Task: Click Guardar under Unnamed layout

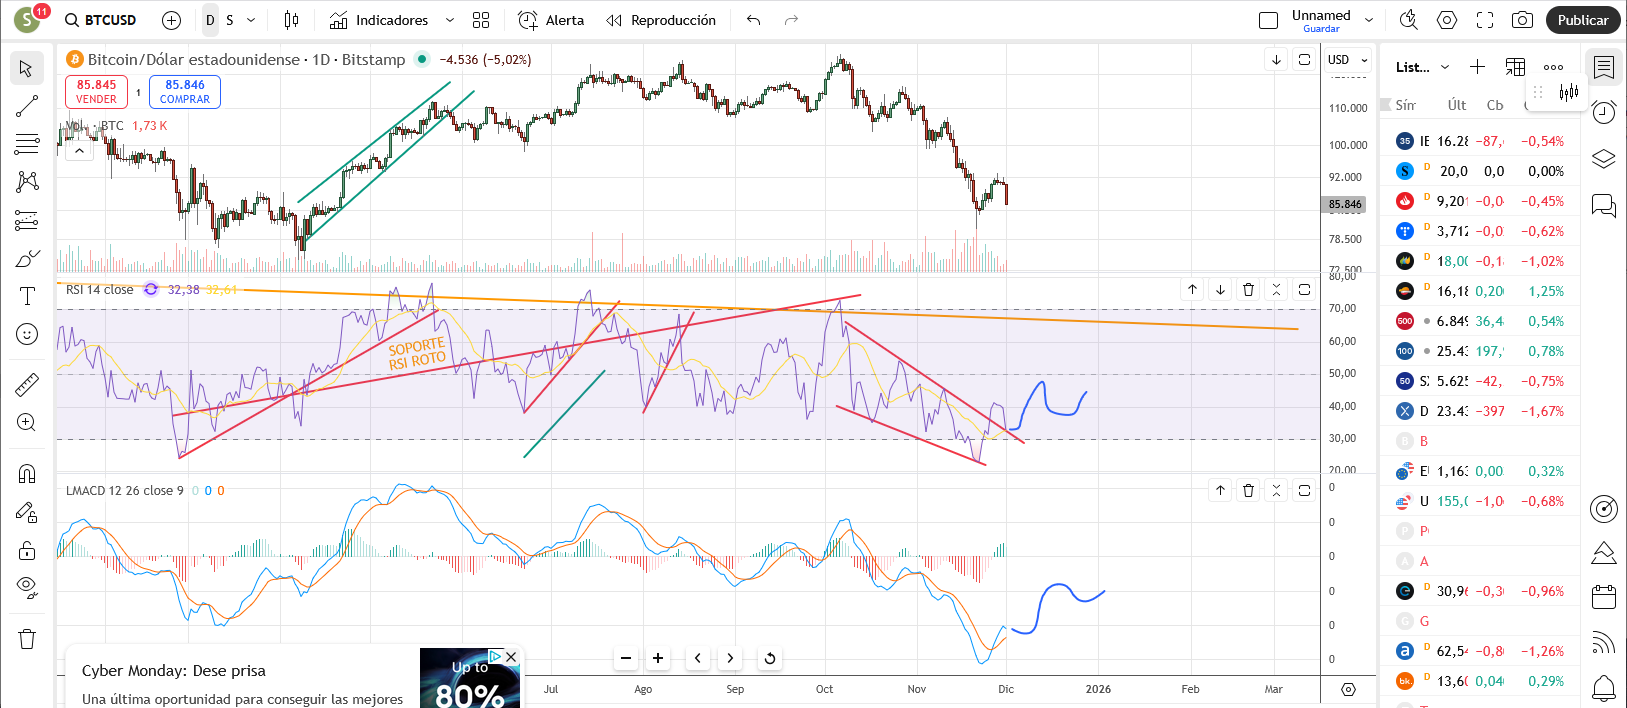Action: [1321, 29]
